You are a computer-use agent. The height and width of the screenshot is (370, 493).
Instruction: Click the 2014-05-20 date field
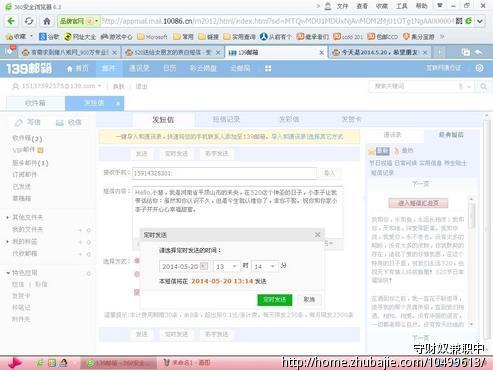(x=184, y=266)
